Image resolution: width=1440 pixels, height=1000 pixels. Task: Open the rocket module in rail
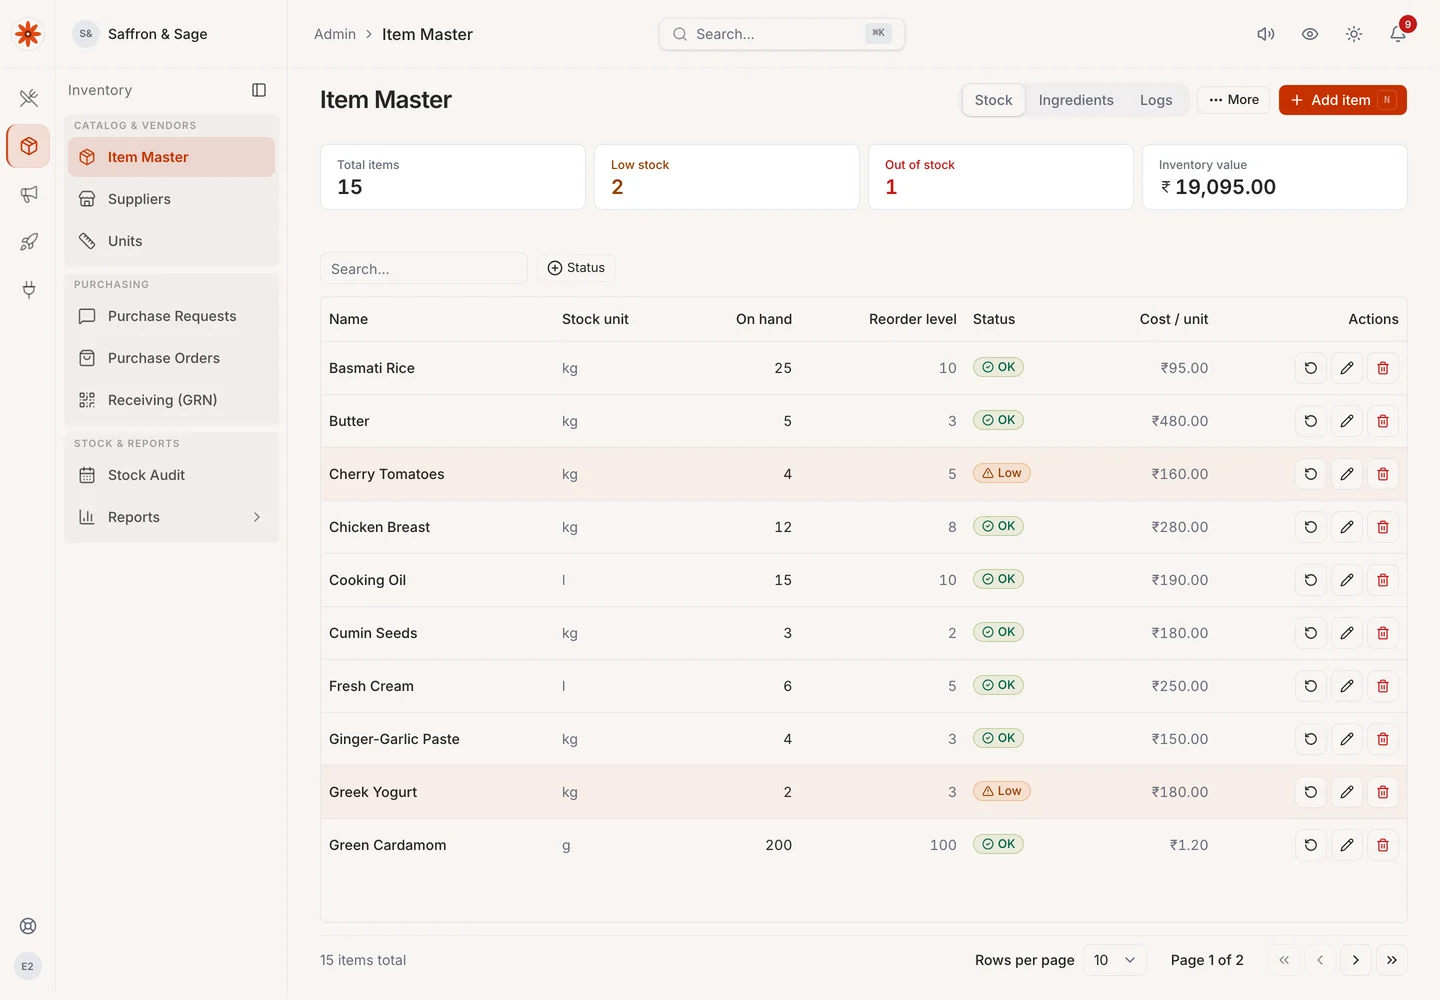[x=28, y=242]
